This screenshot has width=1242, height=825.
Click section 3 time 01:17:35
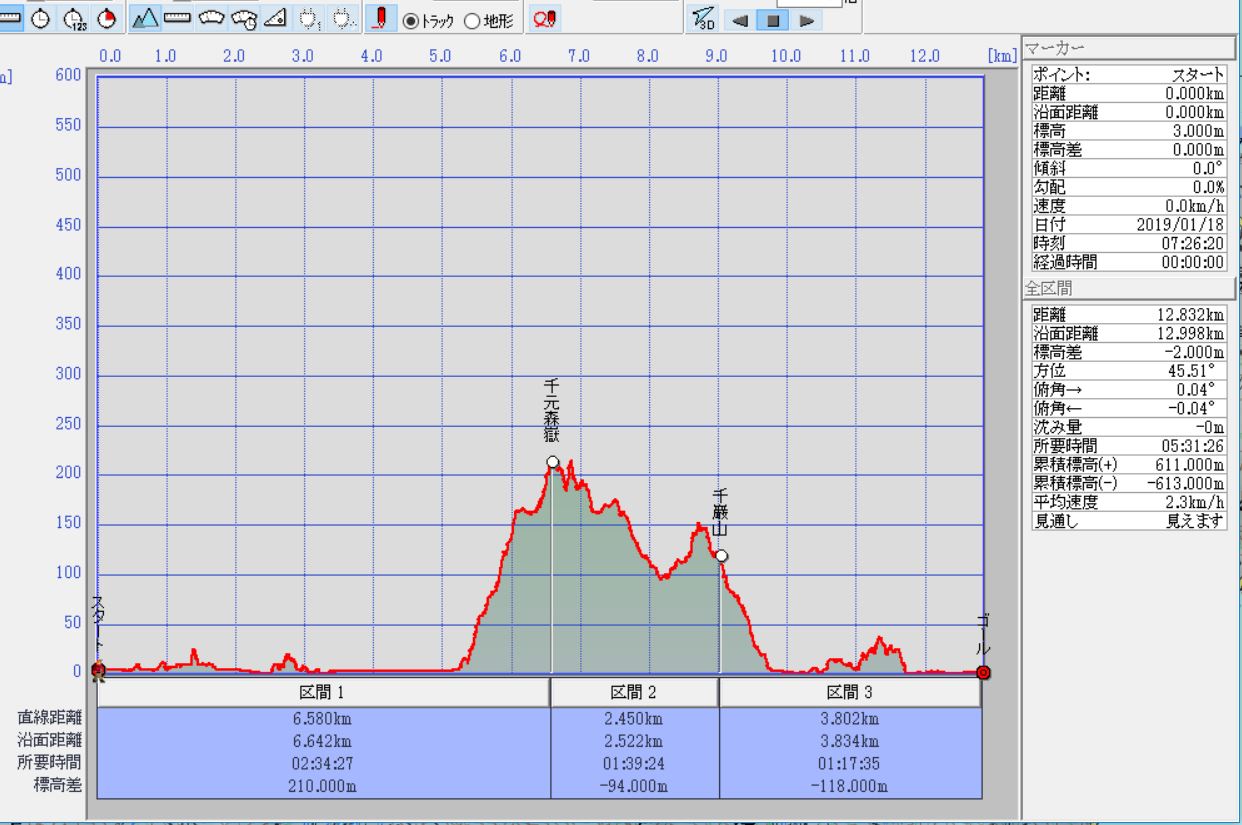850,762
